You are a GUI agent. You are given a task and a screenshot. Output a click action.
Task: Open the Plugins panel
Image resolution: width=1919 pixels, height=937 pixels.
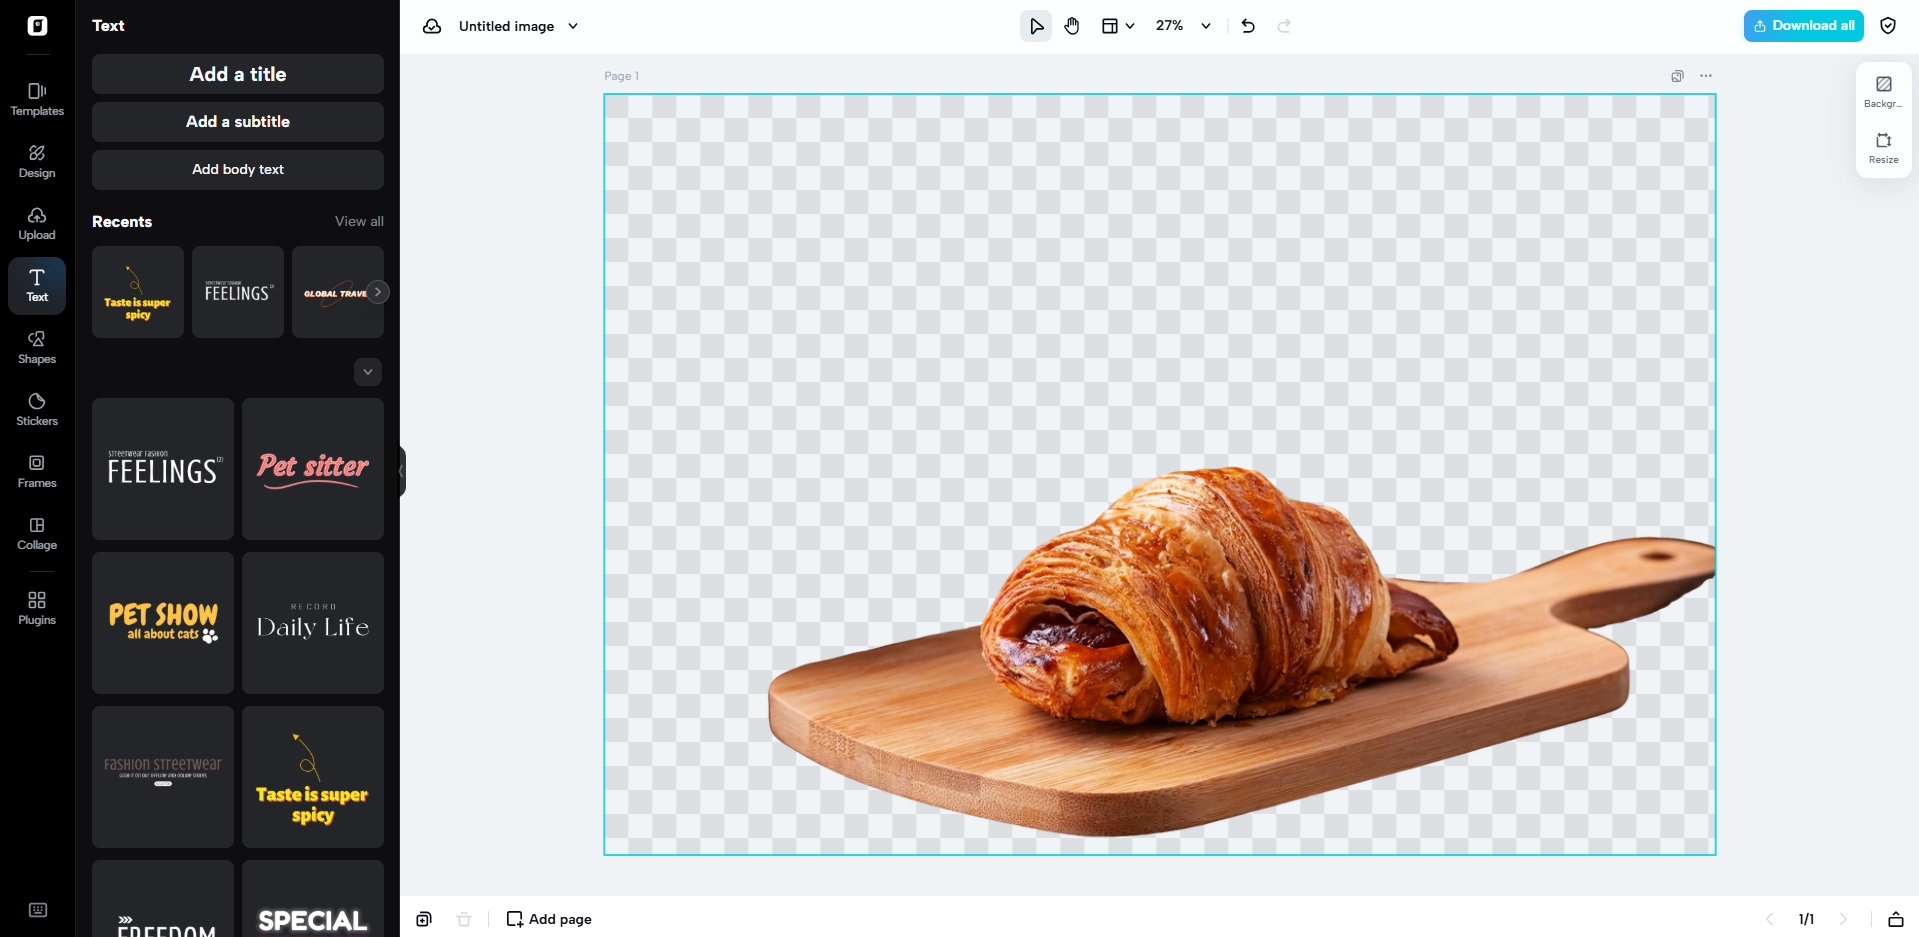tap(36, 607)
